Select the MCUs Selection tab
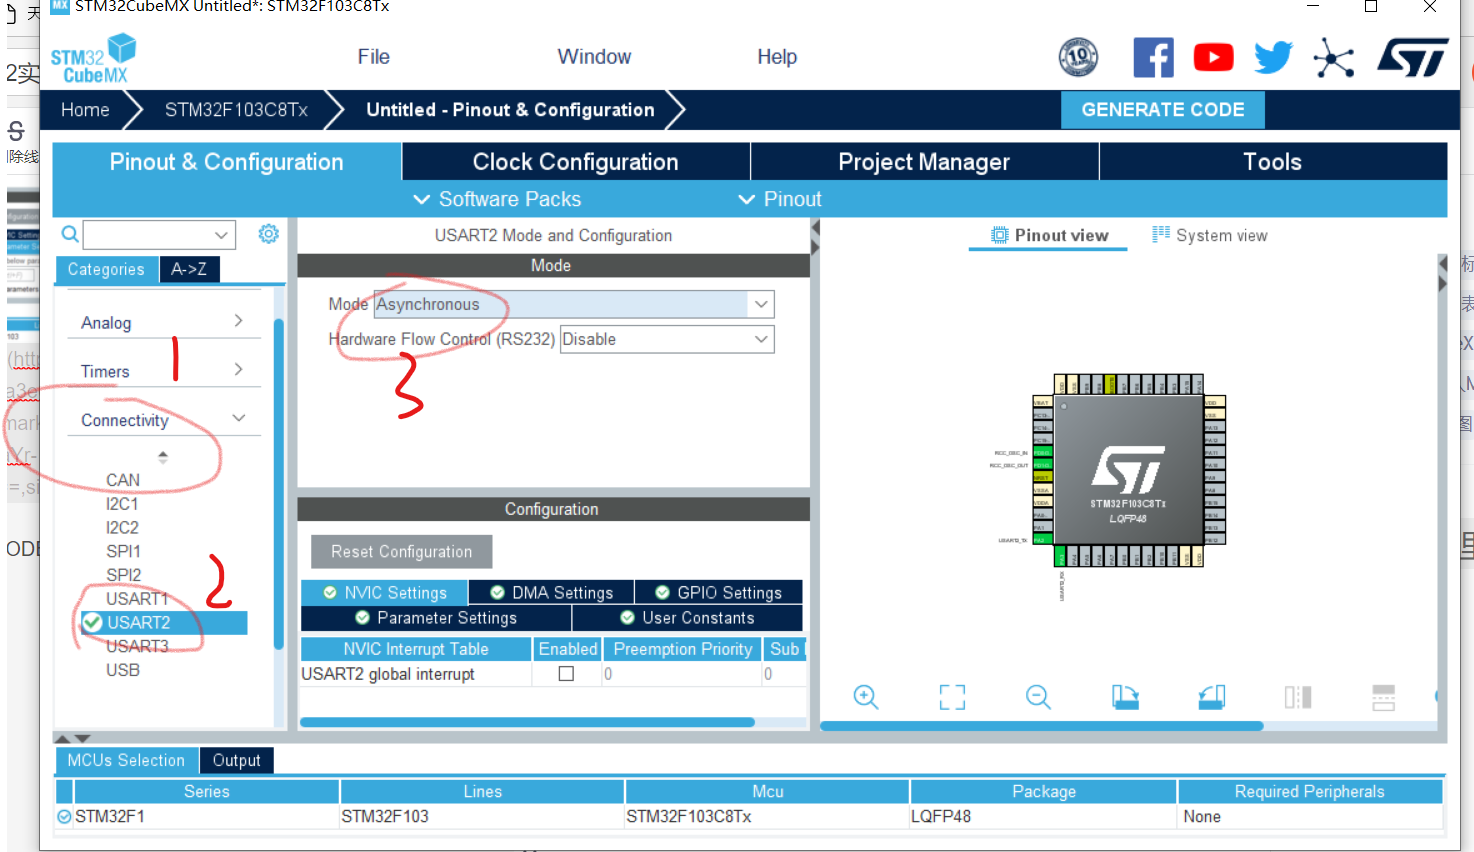This screenshot has height=852, width=1474. [126, 761]
